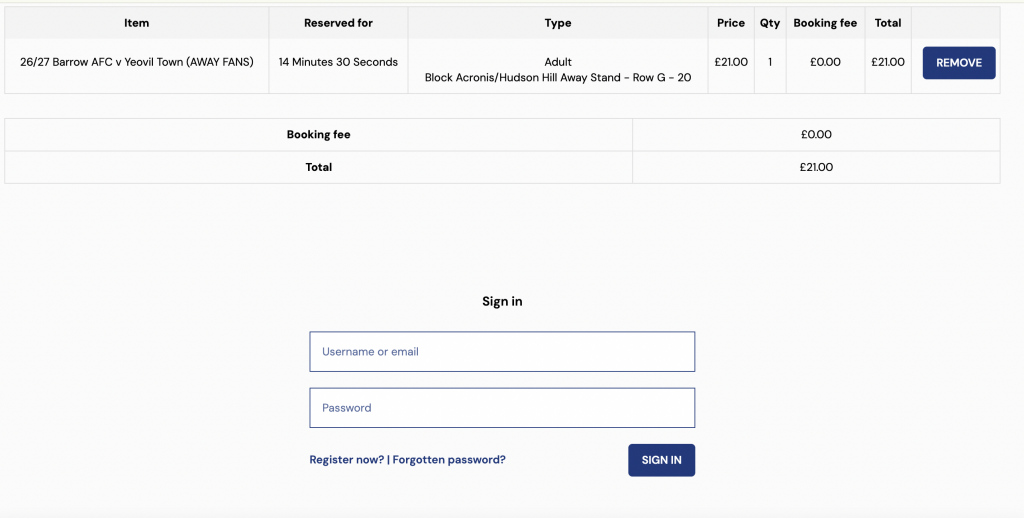
Task: Select the Booking fee column header
Action: click(x=825, y=23)
